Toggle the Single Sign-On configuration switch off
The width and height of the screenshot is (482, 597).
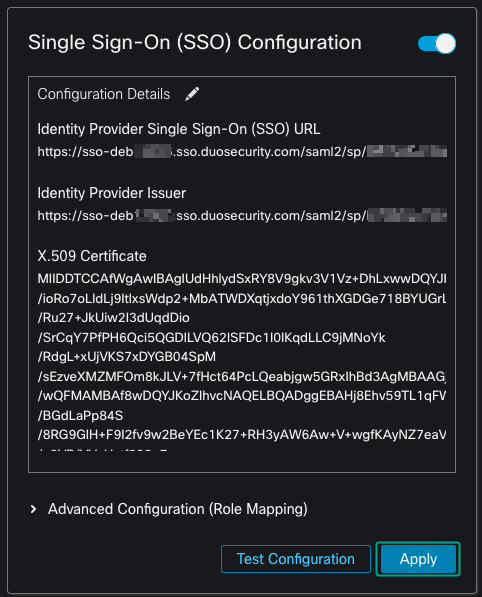[436, 43]
